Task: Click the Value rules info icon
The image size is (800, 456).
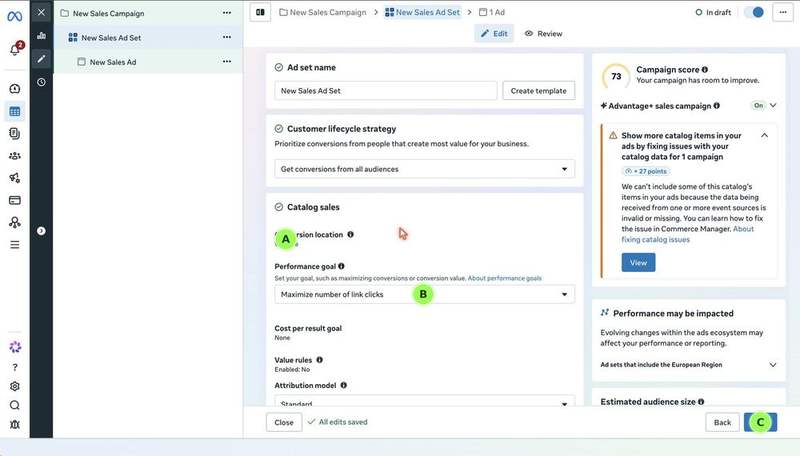Action: tap(319, 360)
